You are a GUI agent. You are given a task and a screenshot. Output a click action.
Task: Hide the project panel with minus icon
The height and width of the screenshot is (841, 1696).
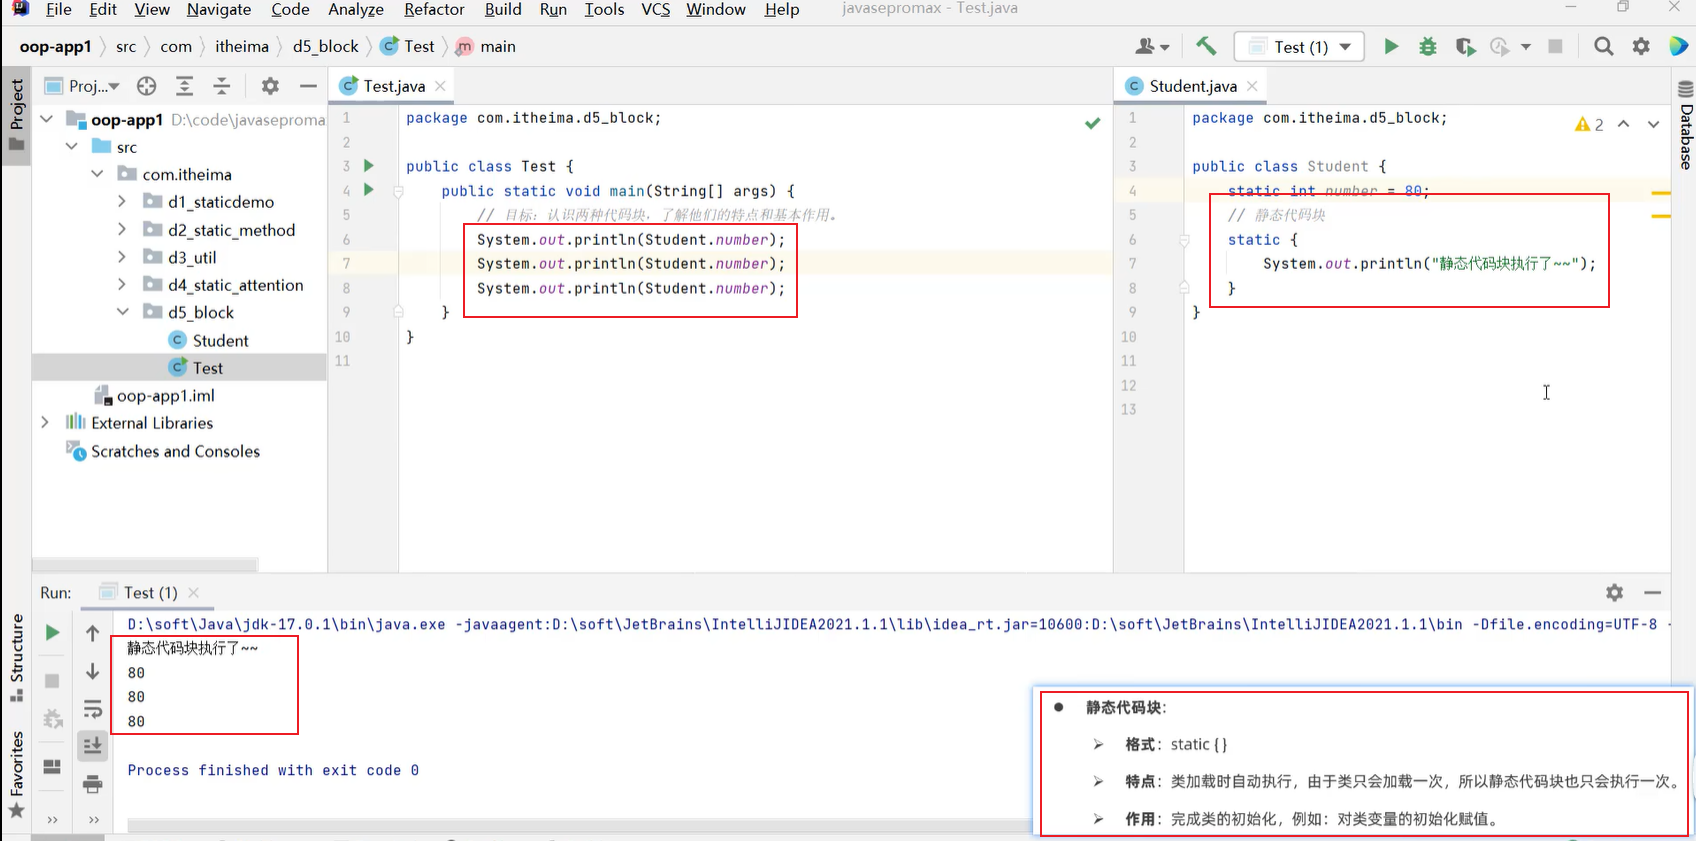308,86
